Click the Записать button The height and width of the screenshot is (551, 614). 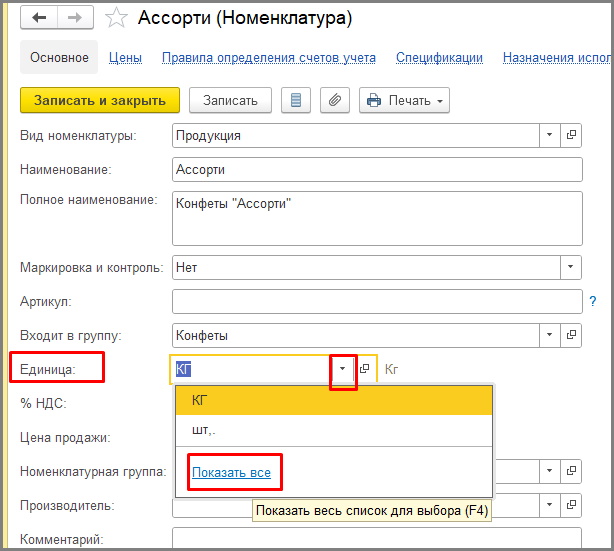230,100
